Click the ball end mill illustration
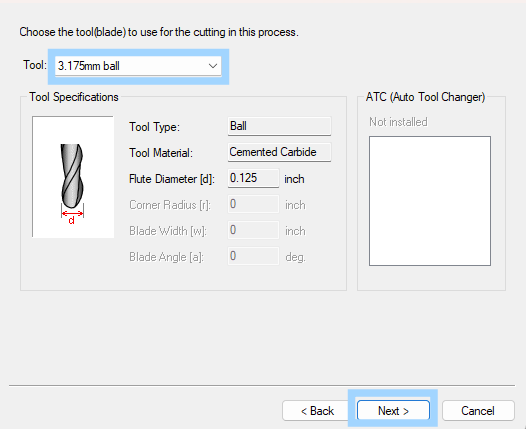526x429 pixels. click(72, 176)
